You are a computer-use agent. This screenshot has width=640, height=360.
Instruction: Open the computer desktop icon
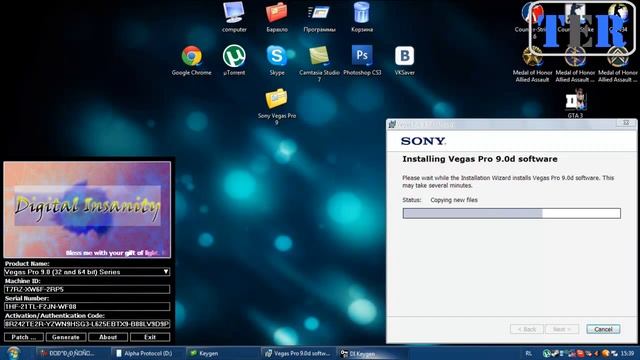click(234, 16)
